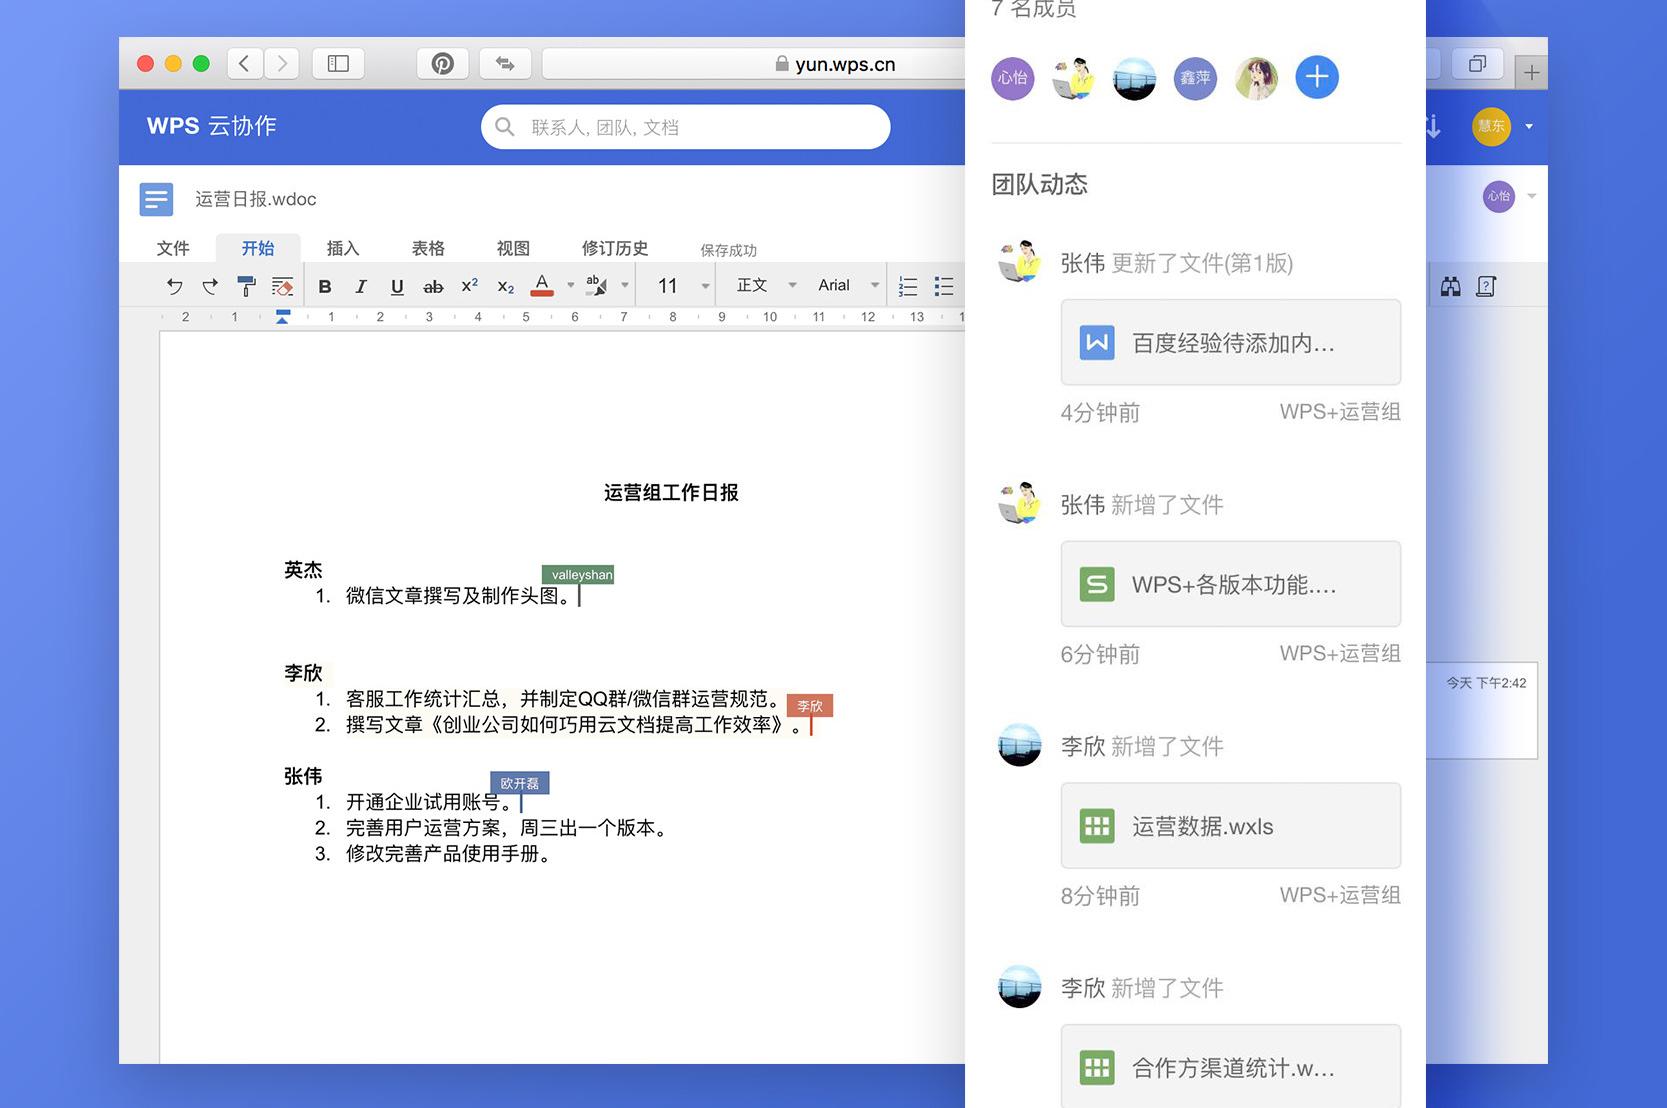The image size is (1667, 1108).
Task: Click the cartoon member avatar in members row
Action: (1074, 78)
